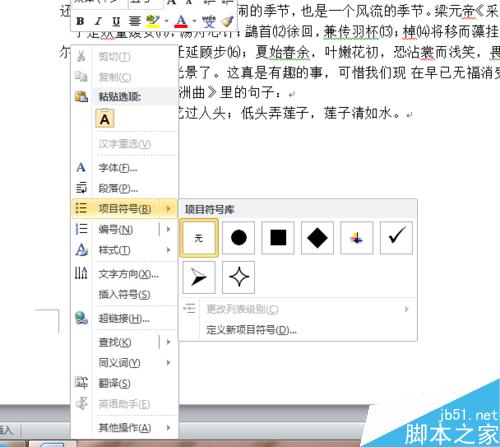Apply the yellow text highlight color
Screen dimensions: 500x447
[153, 22]
